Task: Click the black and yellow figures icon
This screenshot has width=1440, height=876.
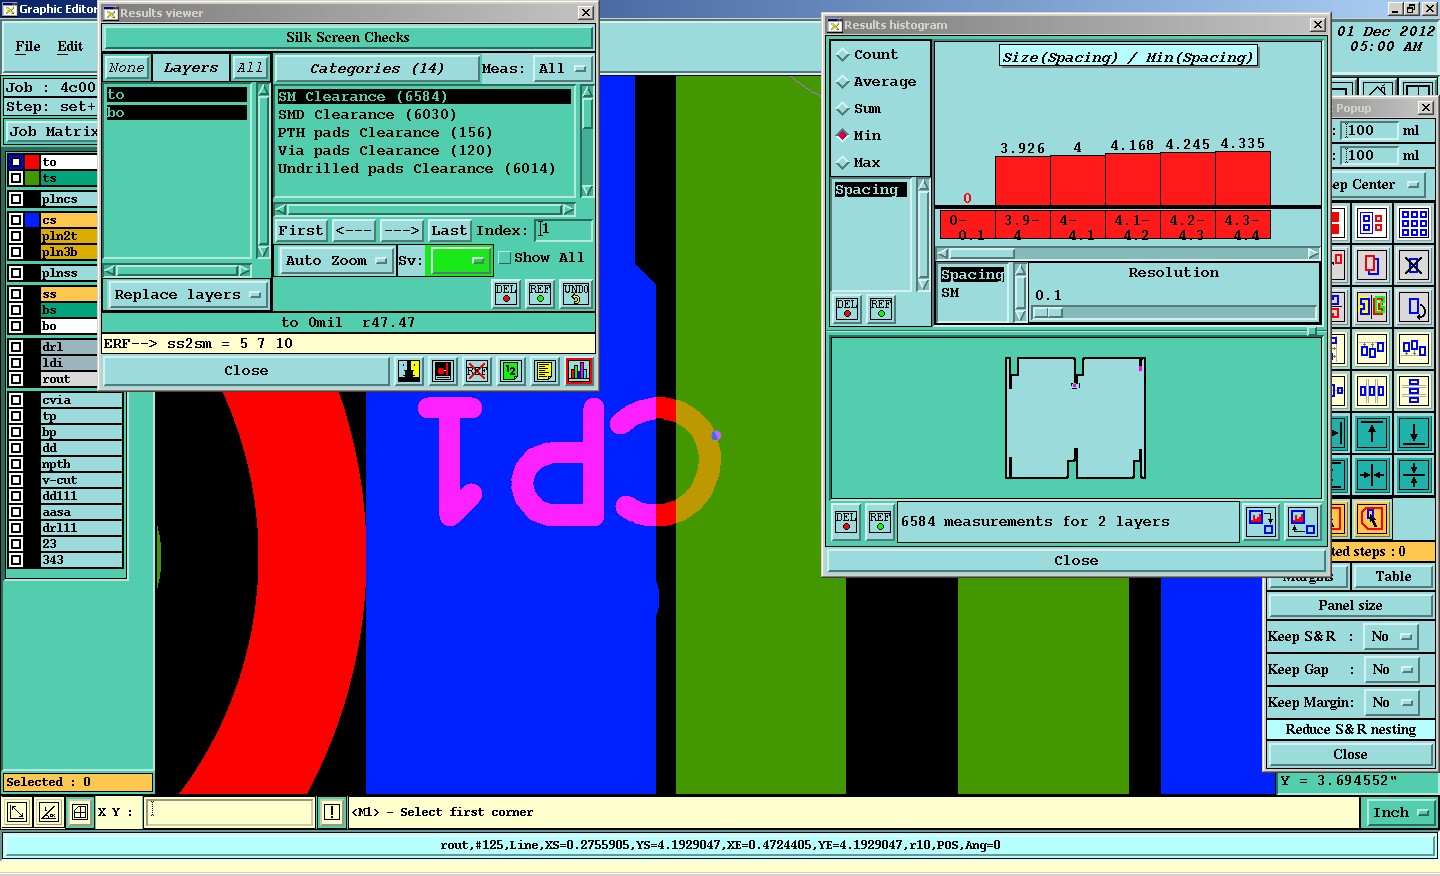Action: [409, 371]
